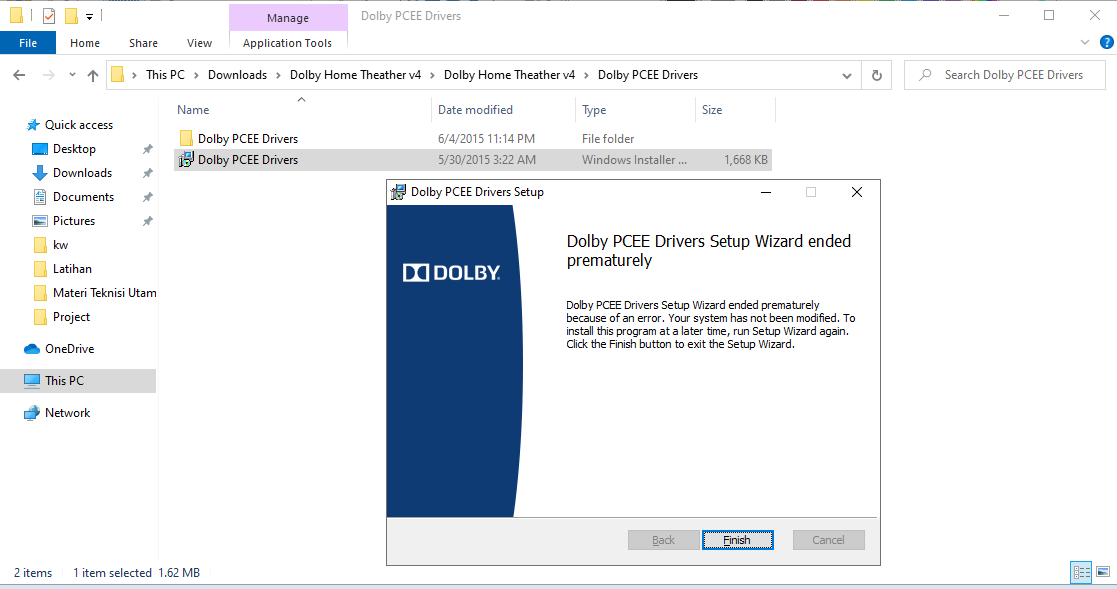
Task: Expand the address bar history dropdown
Action: [846, 75]
